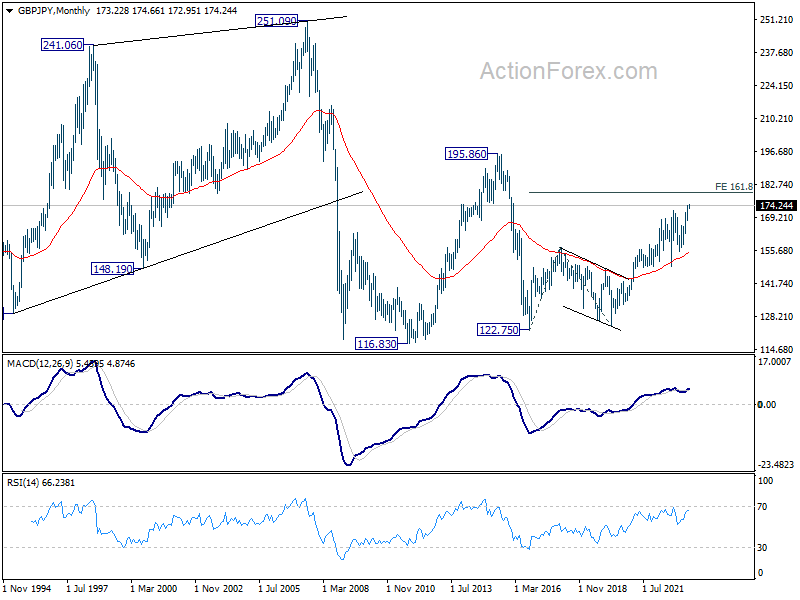Select the 1 Jul 2021 date label
This screenshot has width=800, height=600.
(663, 589)
